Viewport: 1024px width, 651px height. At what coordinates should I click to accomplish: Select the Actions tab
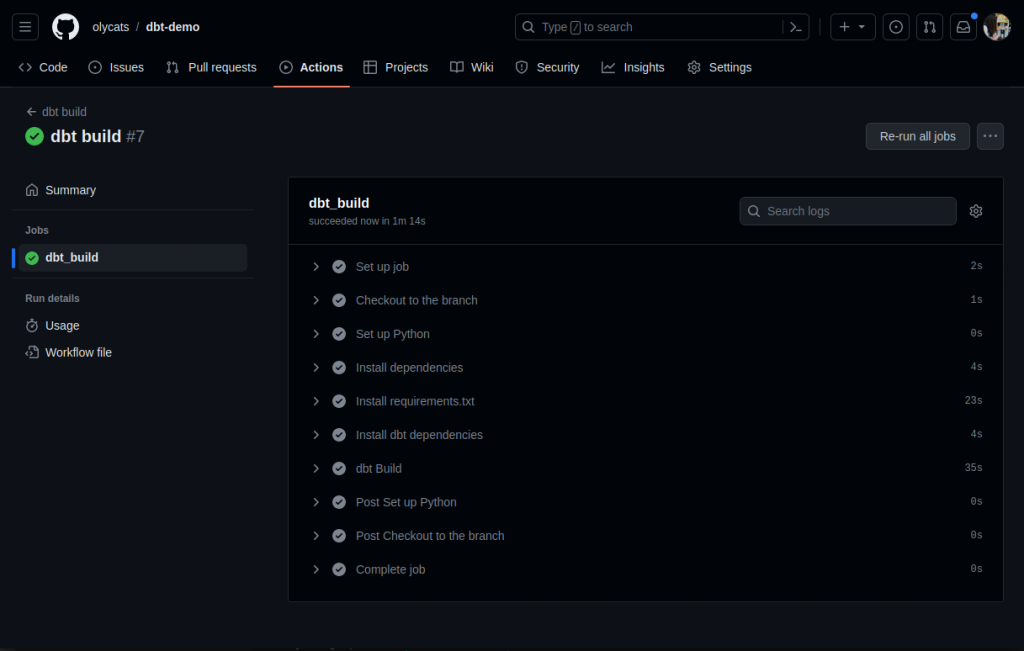pos(312,67)
